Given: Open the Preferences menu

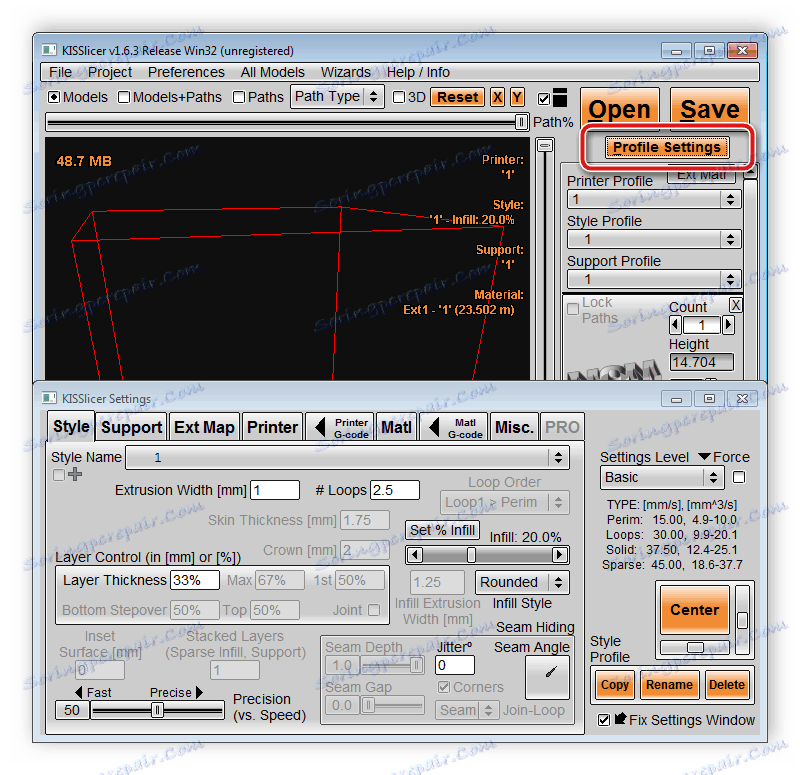Looking at the screenshot, I should click(186, 72).
